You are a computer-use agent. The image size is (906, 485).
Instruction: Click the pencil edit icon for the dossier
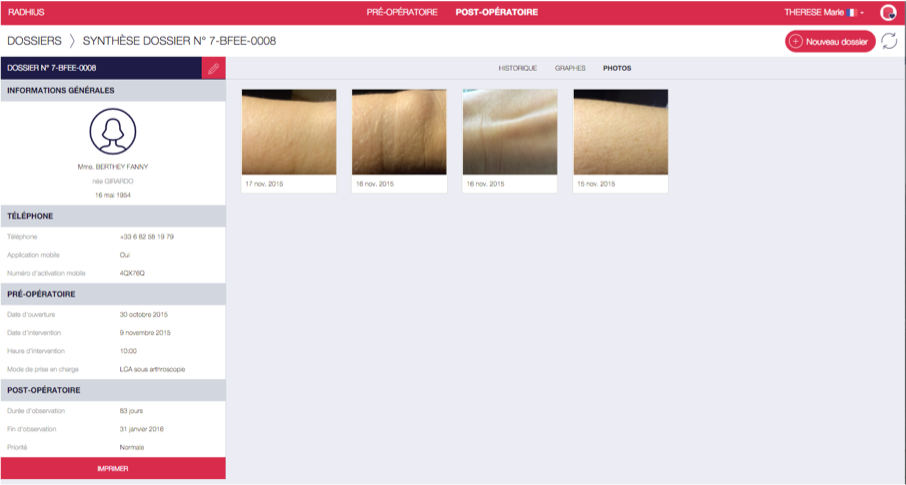[214, 68]
